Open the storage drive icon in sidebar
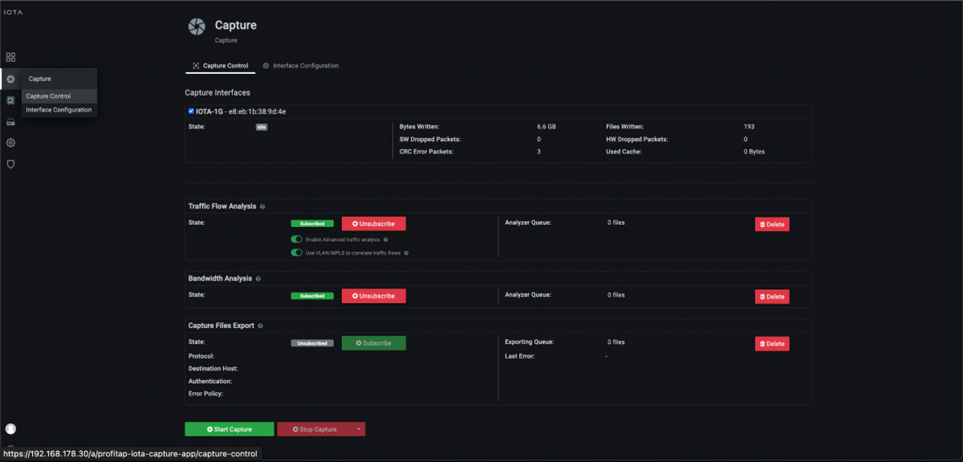Screen dimensions: 963x462 click(11, 122)
